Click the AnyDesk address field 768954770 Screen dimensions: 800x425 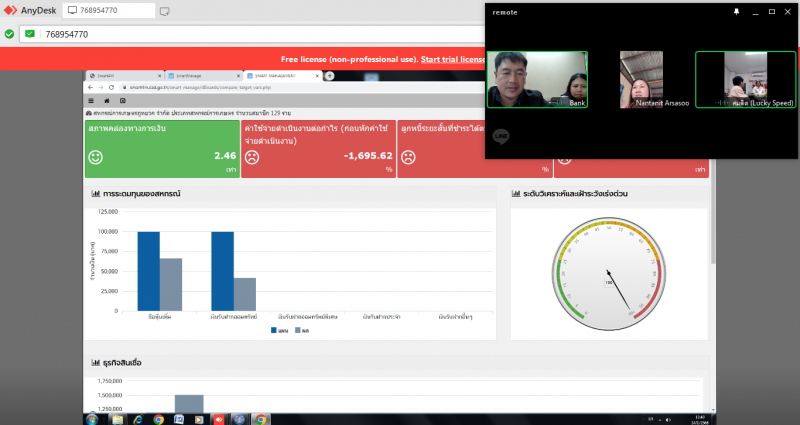point(67,34)
